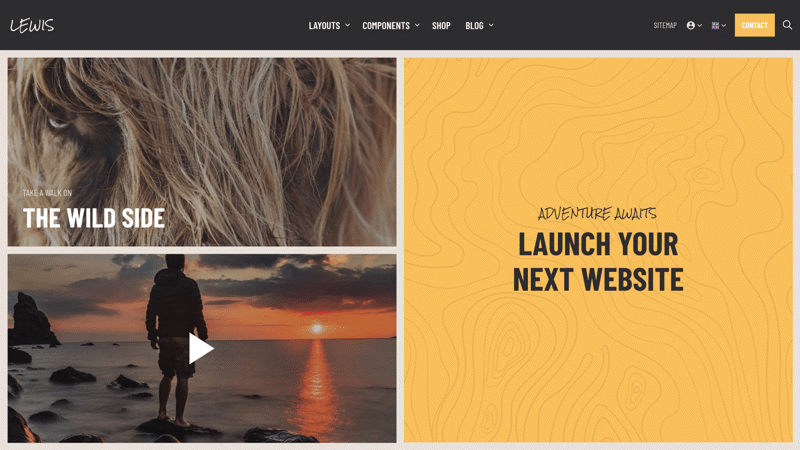Screen dimensions: 800x450
Task: Select the Blog menu item
Action: 474,26
